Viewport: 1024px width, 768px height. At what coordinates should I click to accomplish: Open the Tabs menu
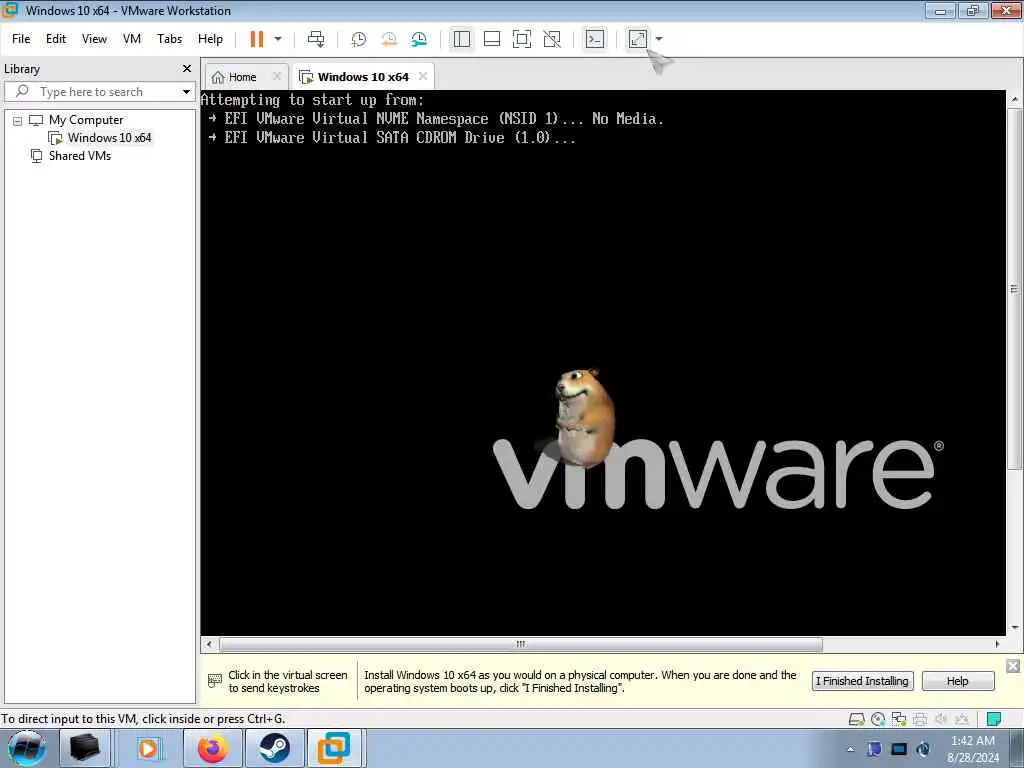coord(169,39)
